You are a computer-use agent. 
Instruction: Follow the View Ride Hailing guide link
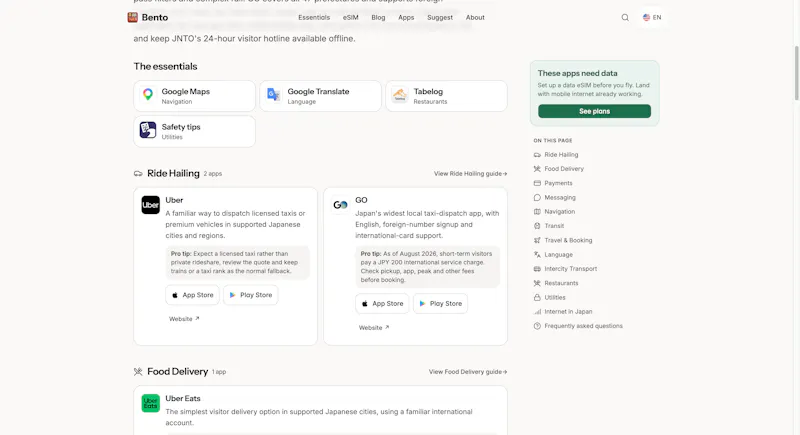pos(470,173)
